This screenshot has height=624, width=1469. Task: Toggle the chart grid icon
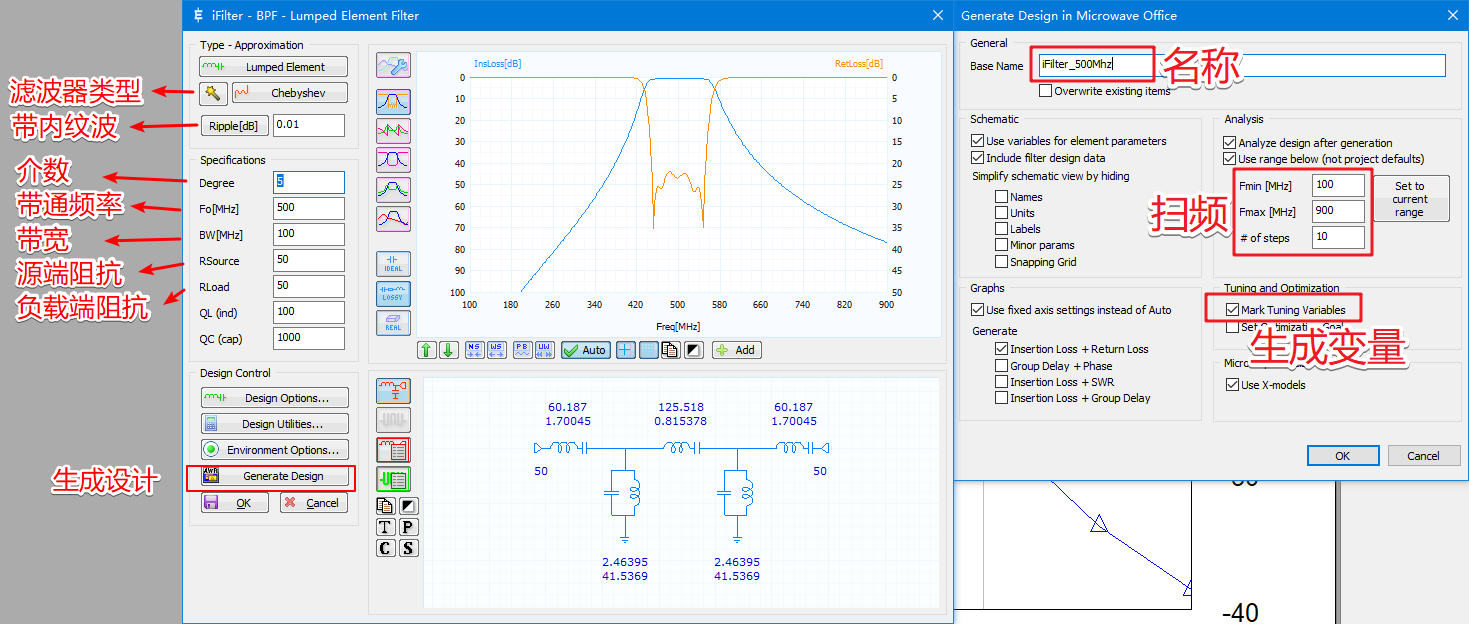648,350
